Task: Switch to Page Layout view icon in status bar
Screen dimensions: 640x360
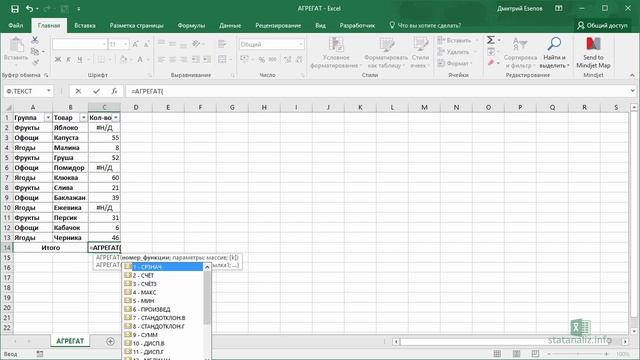Action: (516, 353)
